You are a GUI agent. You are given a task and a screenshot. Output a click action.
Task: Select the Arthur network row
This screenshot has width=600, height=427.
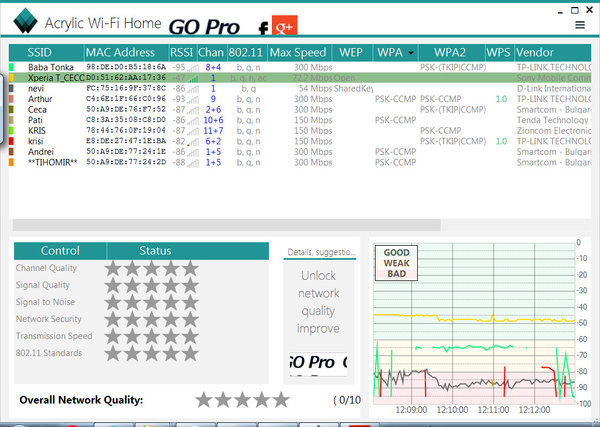pyautogui.click(x=300, y=99)
